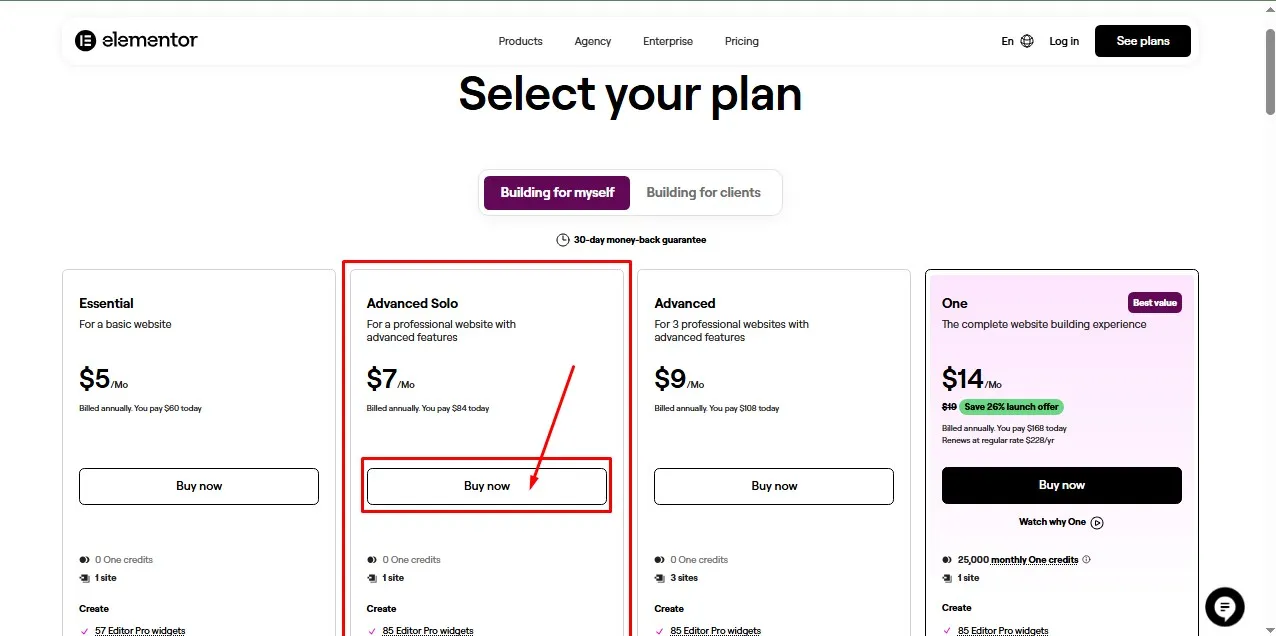The height and width of the screenshot is (636, 1276).
Task: Select Pricing in the navigation bar
Action: pos(741,41)
